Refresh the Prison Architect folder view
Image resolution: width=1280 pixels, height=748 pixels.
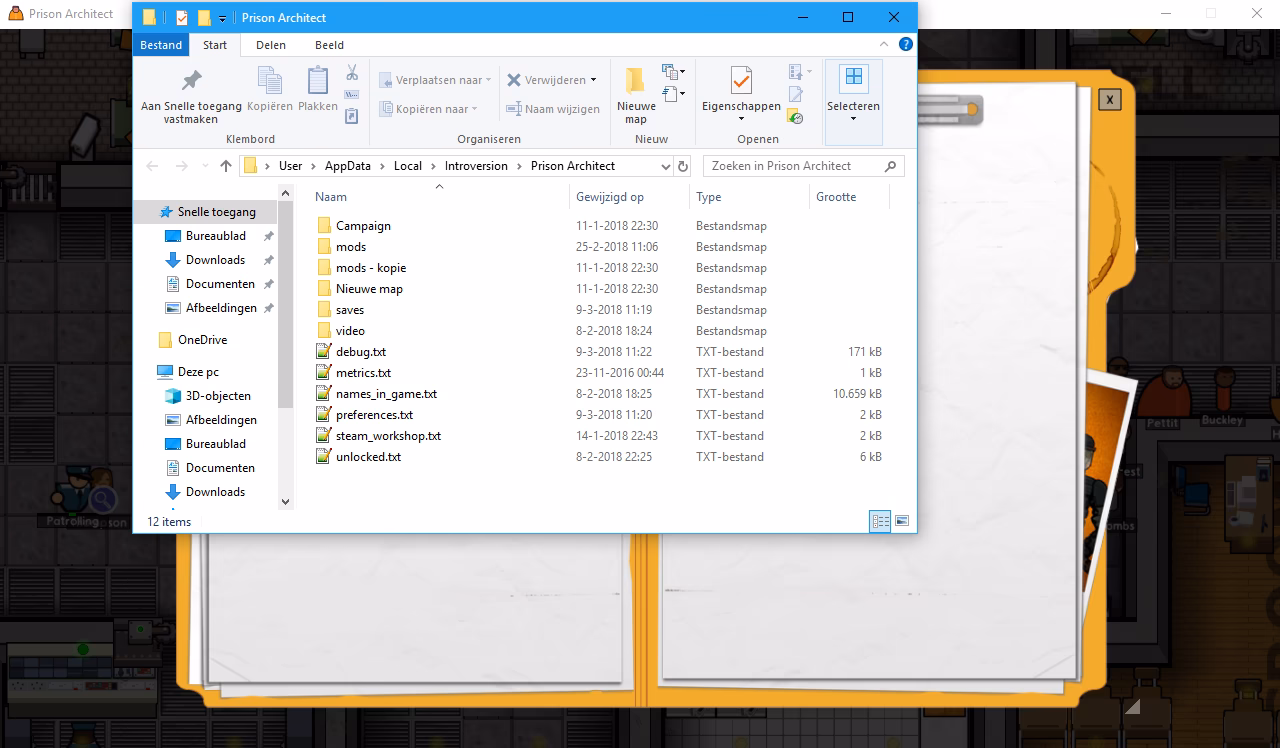point(683,166)
